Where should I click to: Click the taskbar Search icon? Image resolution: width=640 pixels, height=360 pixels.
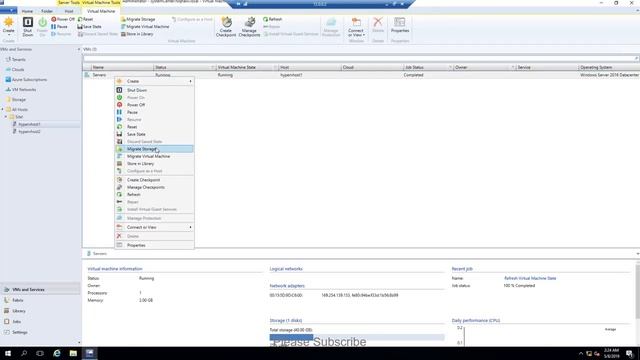click(x=24, y=353)
